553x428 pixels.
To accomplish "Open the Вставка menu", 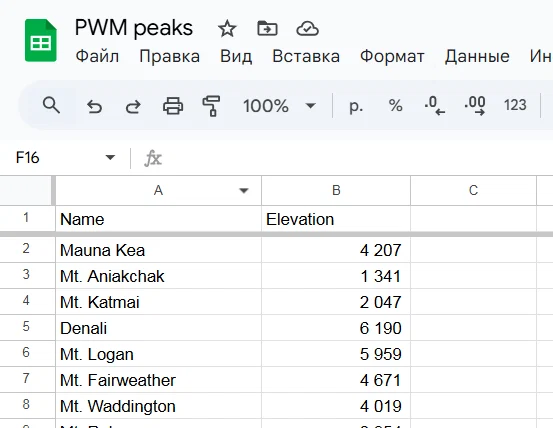I will (x=306, y=56).
